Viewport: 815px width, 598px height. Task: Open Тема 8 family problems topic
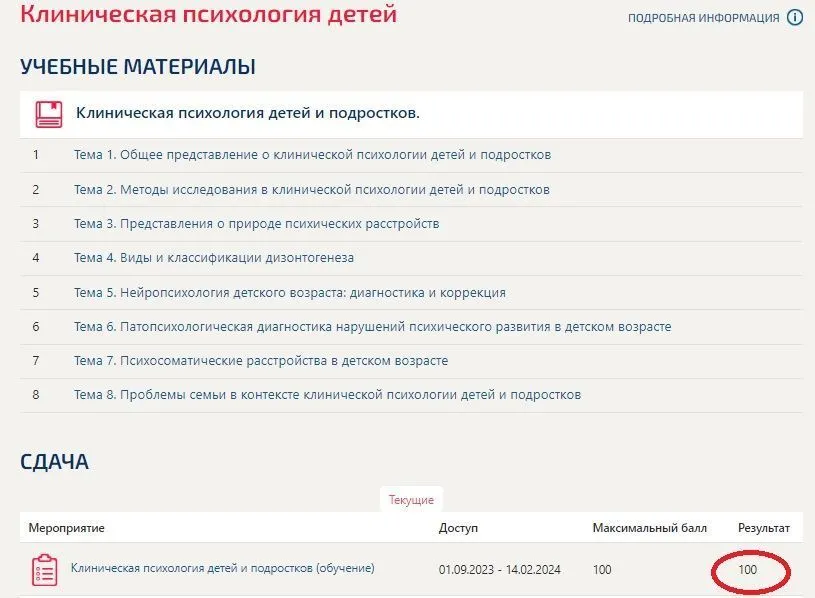(327, 395)
